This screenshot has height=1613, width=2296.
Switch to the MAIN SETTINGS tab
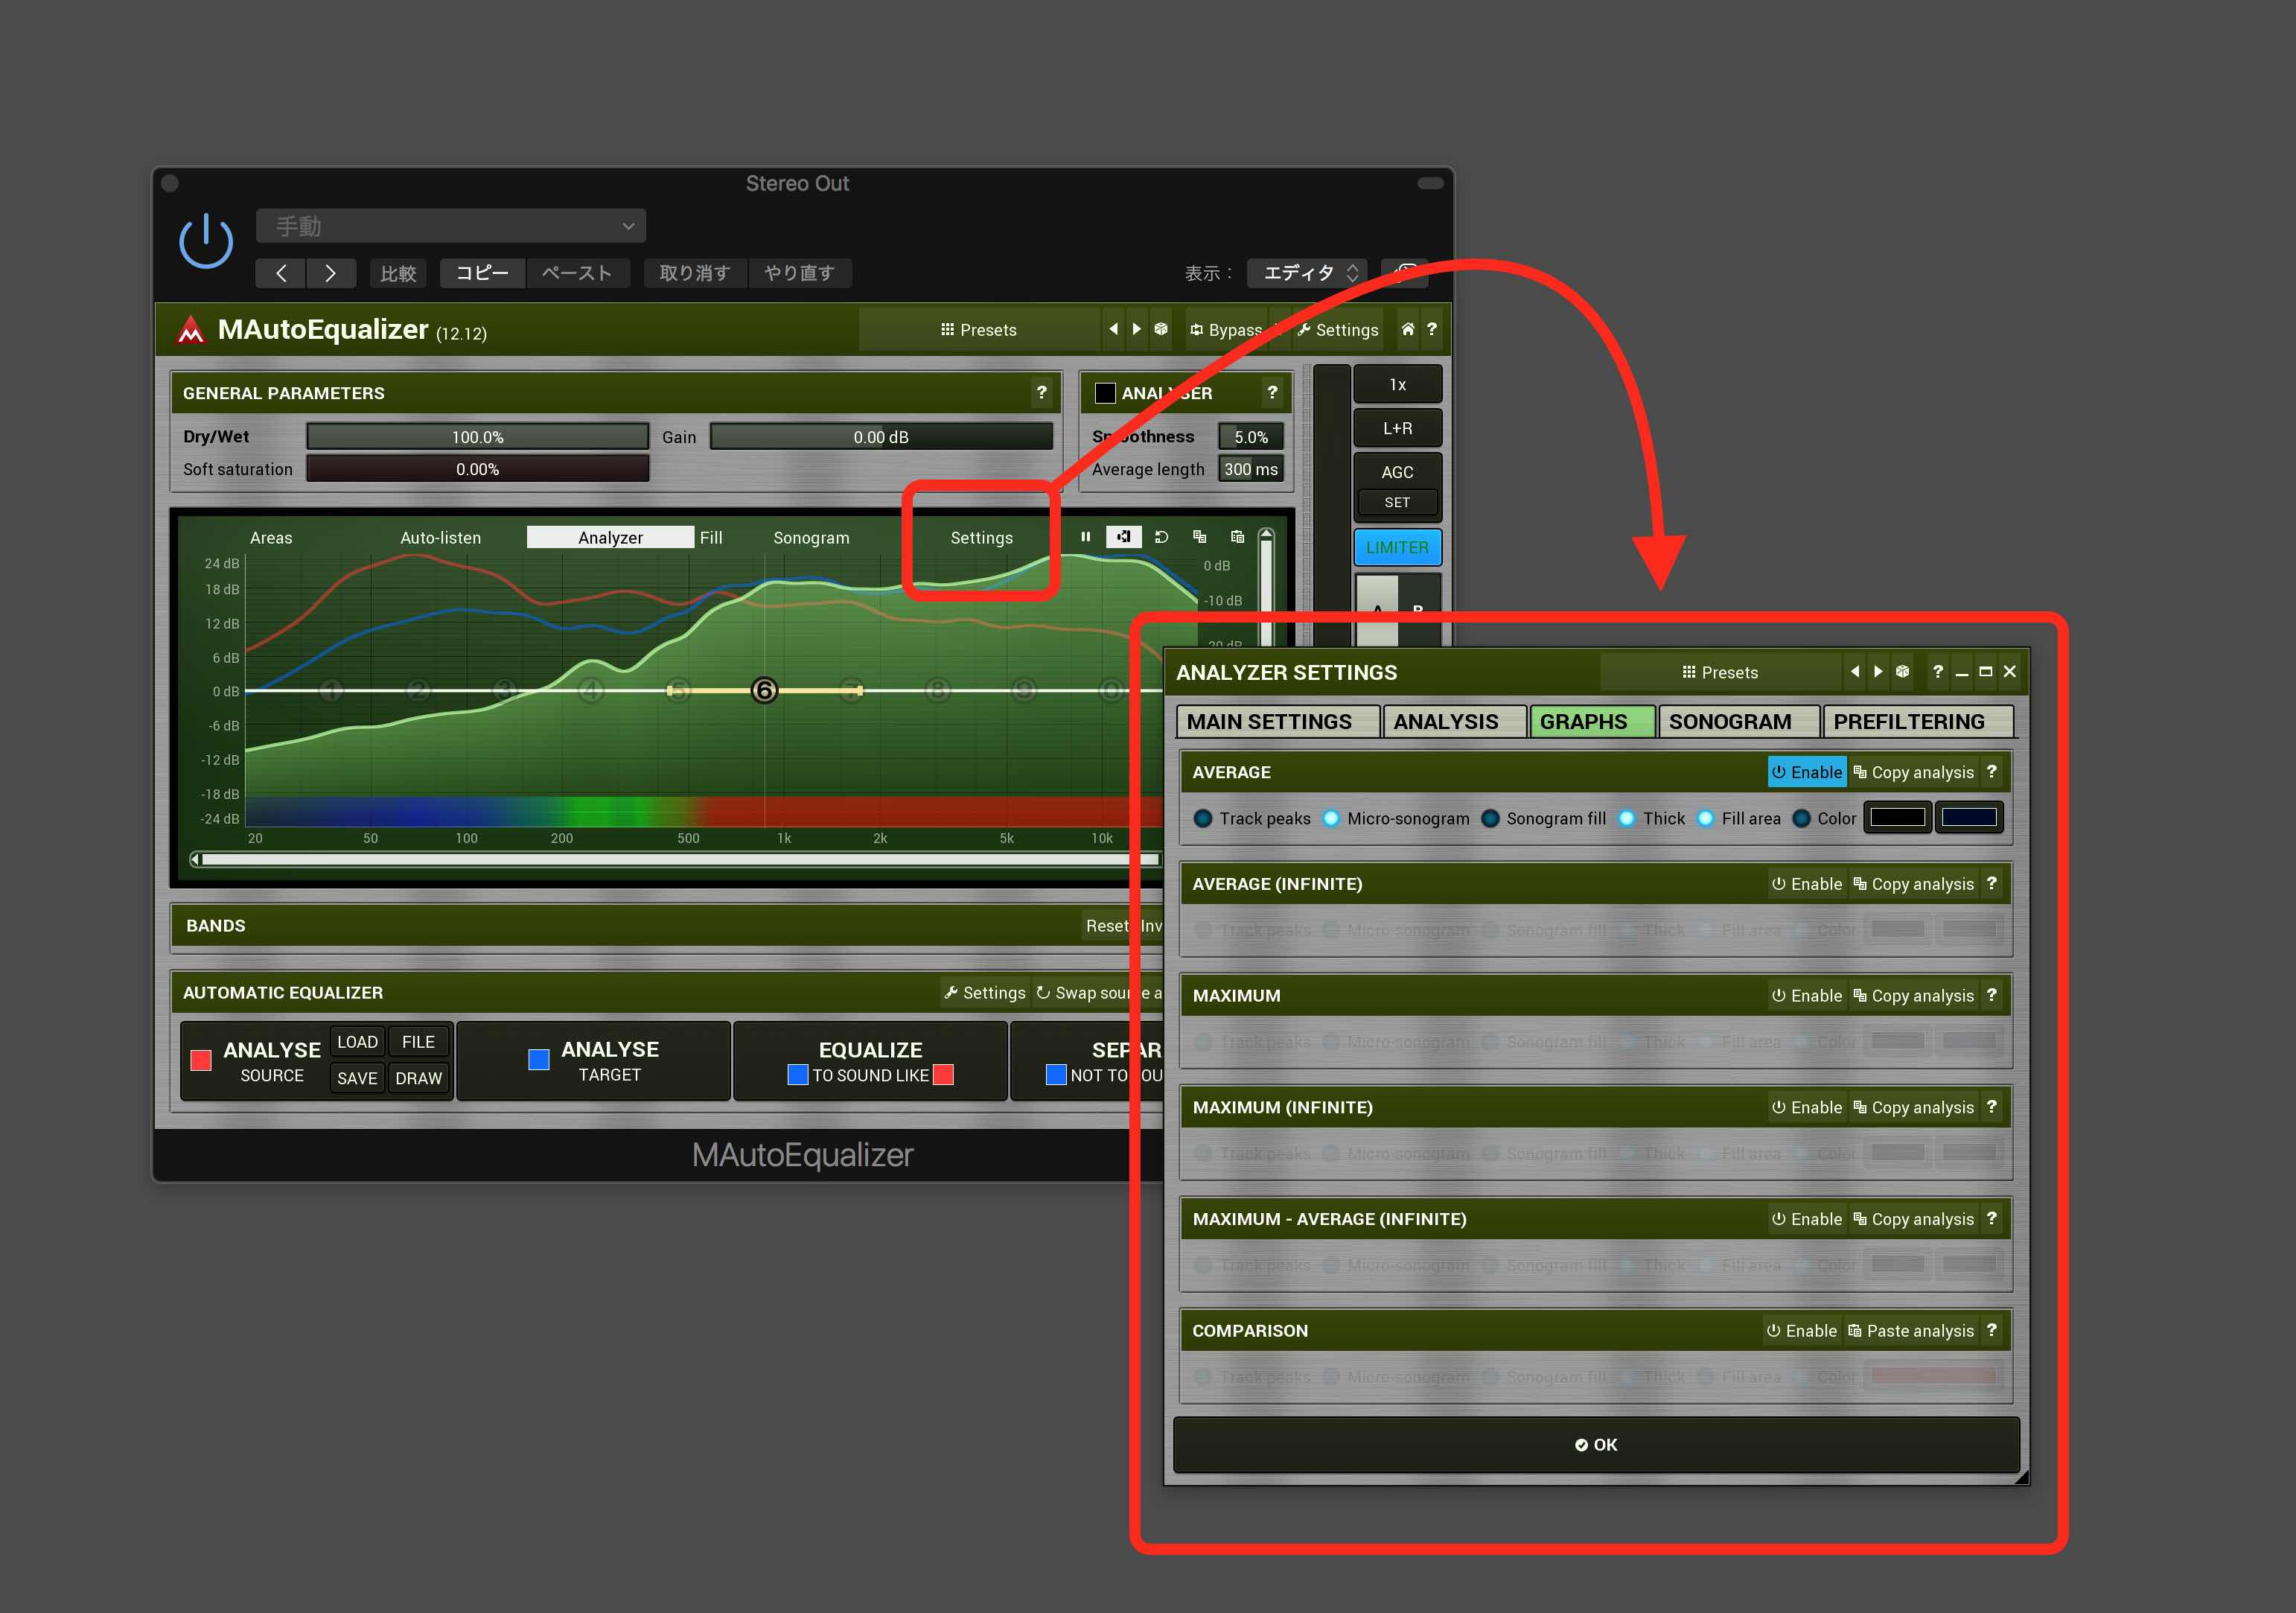click(x=1269, y=721)
